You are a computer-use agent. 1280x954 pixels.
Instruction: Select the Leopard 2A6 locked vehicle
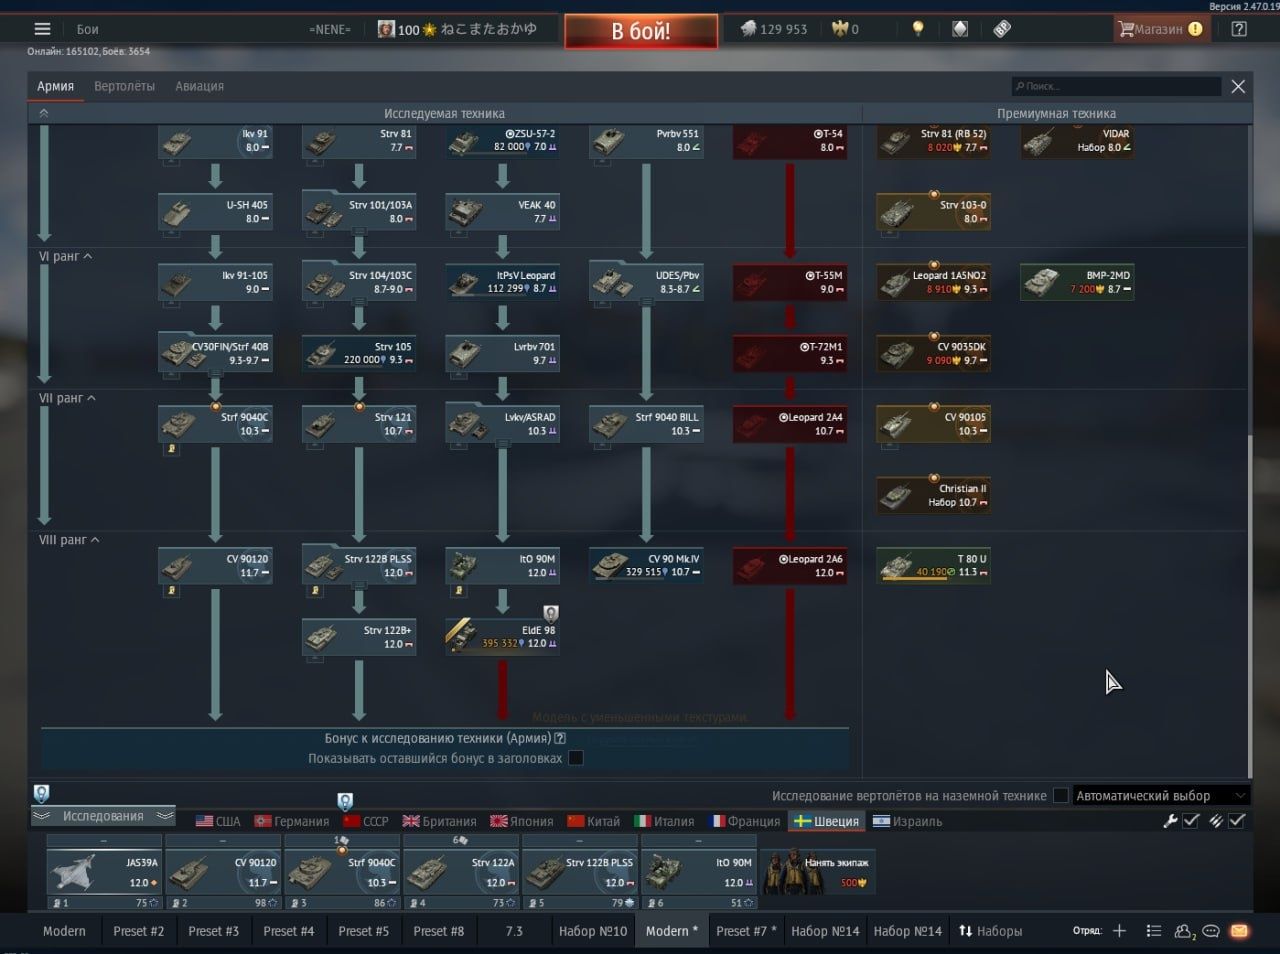(x=790, y=565)
